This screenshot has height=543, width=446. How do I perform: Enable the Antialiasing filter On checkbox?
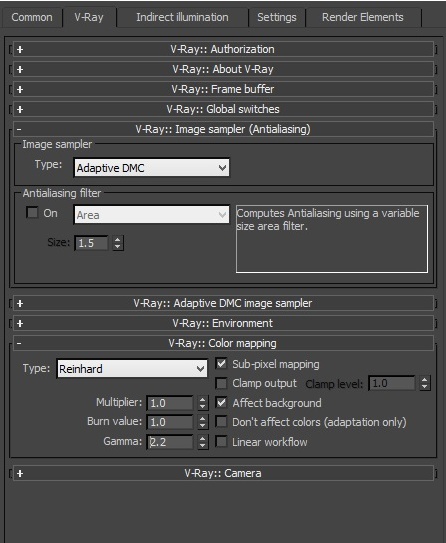[32, 212]
